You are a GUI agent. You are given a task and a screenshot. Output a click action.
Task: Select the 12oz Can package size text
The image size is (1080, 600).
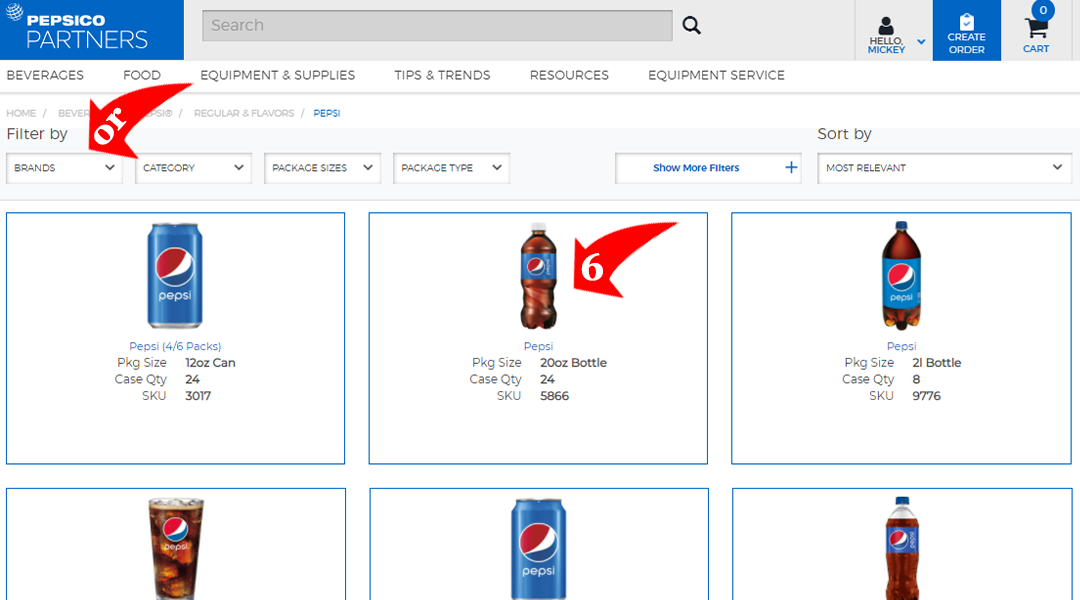[x=210, y=362]
